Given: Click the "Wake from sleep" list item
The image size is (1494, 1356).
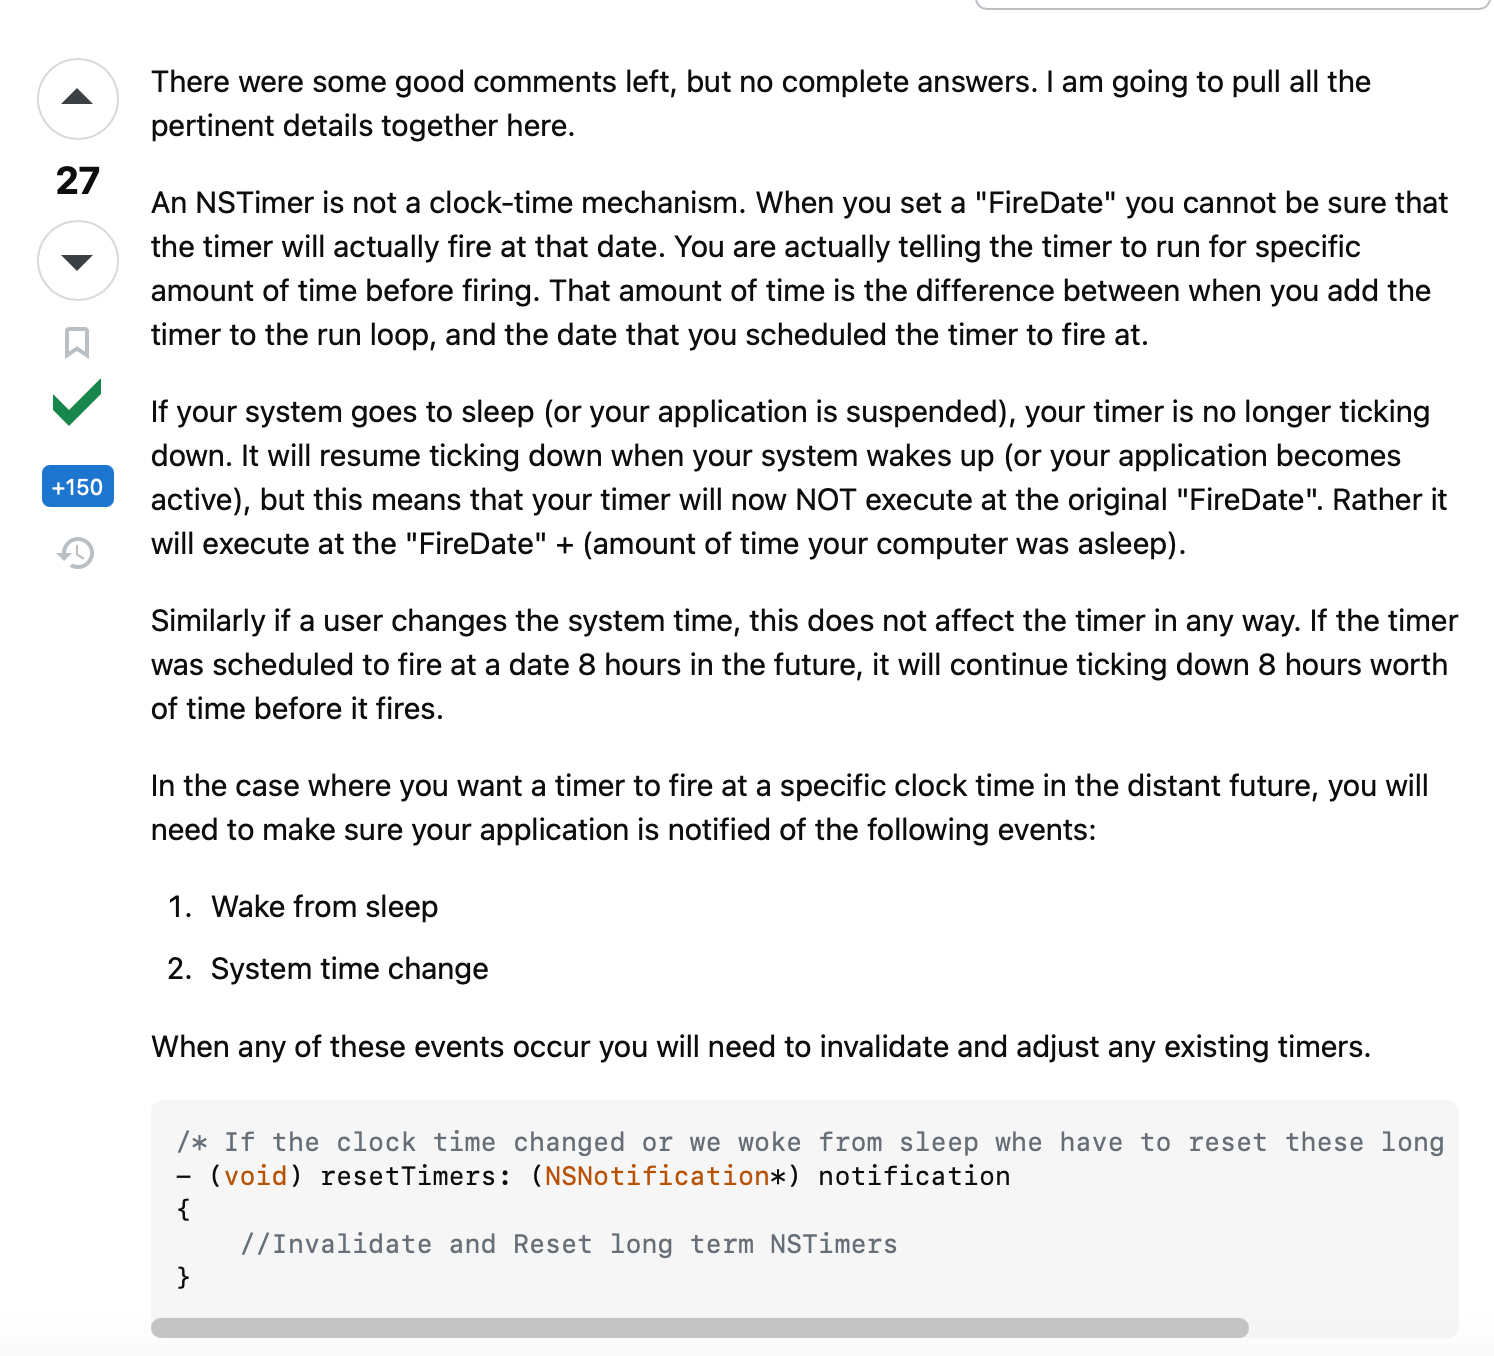Looking at the screenshot, I should (x=325, y=907).
